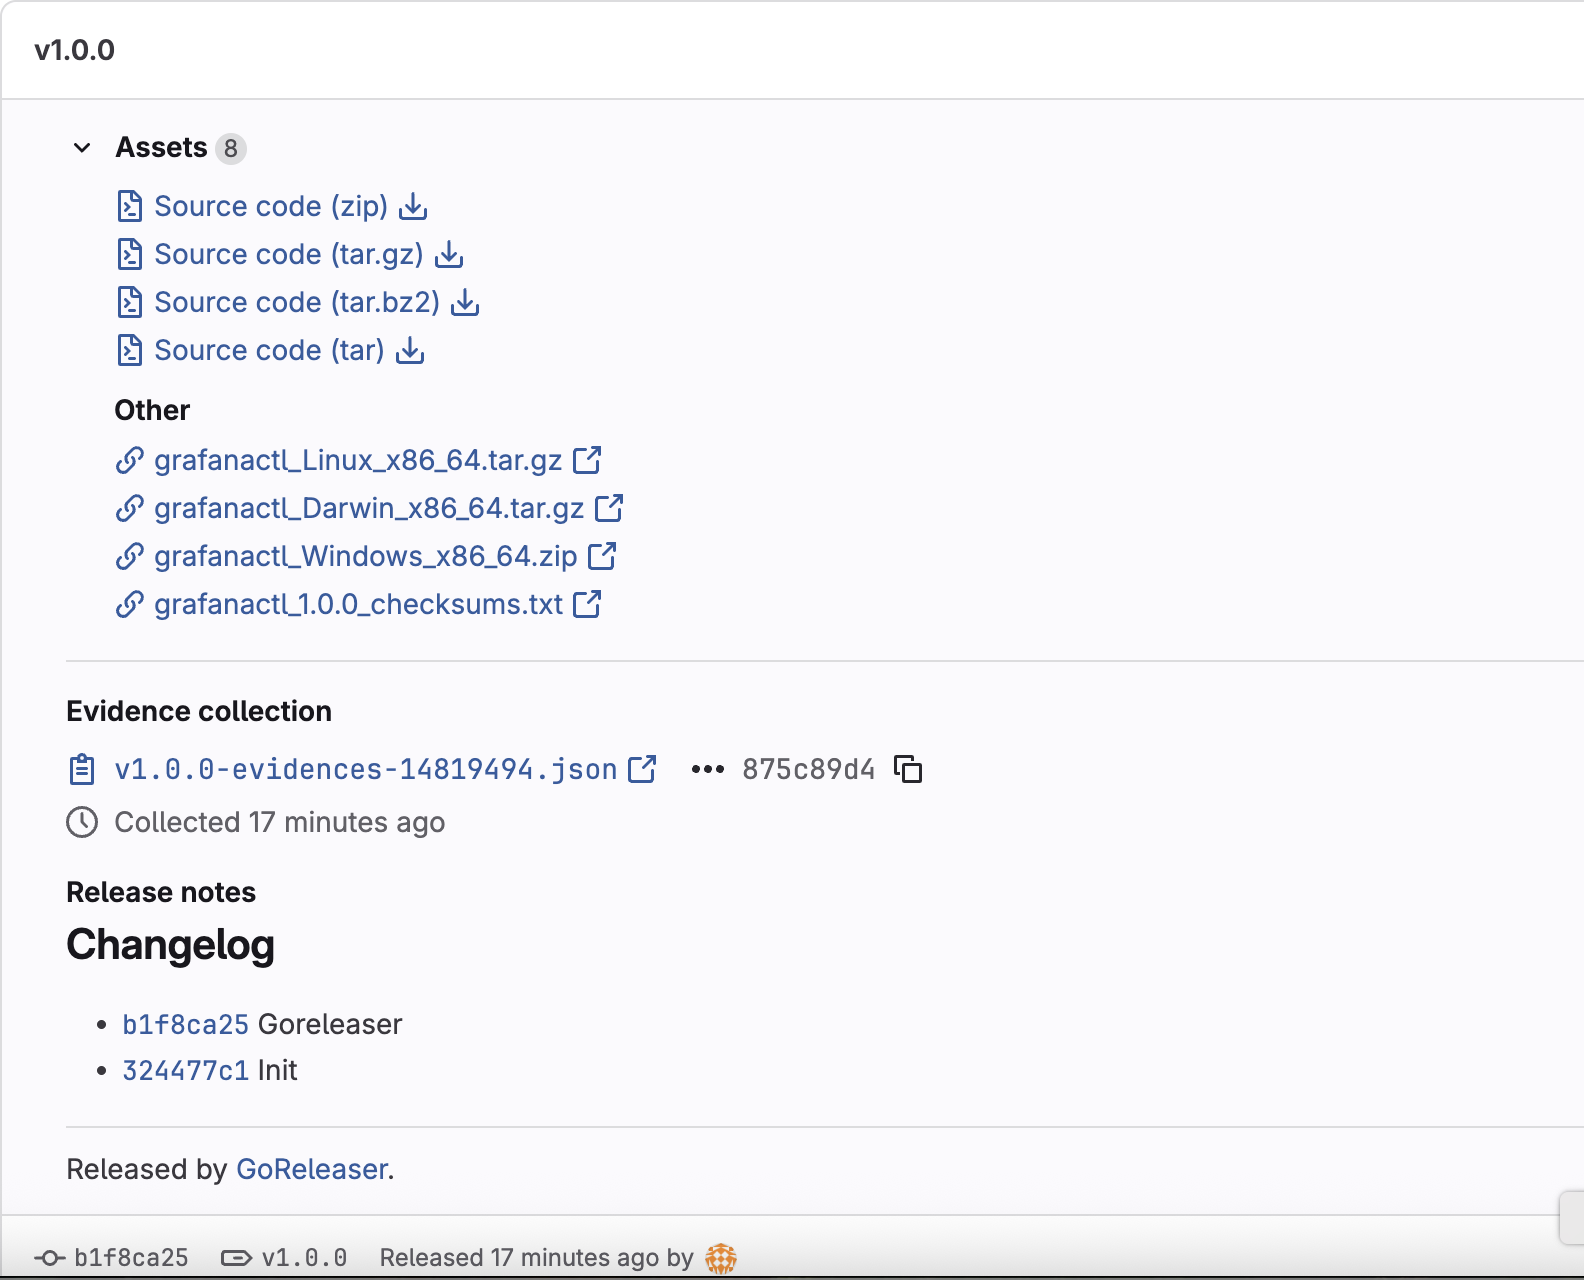Viewport: 1584px width, 1280px height.
Task: Open commit b1f8ca25 in Changelog
Action: 185,1024
